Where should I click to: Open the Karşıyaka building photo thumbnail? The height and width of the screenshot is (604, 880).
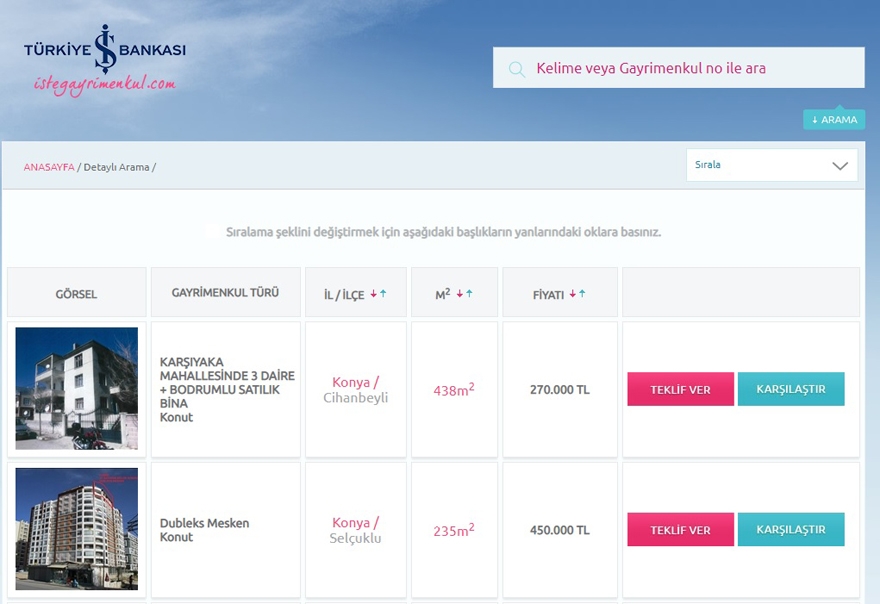(x=77, y=388)
